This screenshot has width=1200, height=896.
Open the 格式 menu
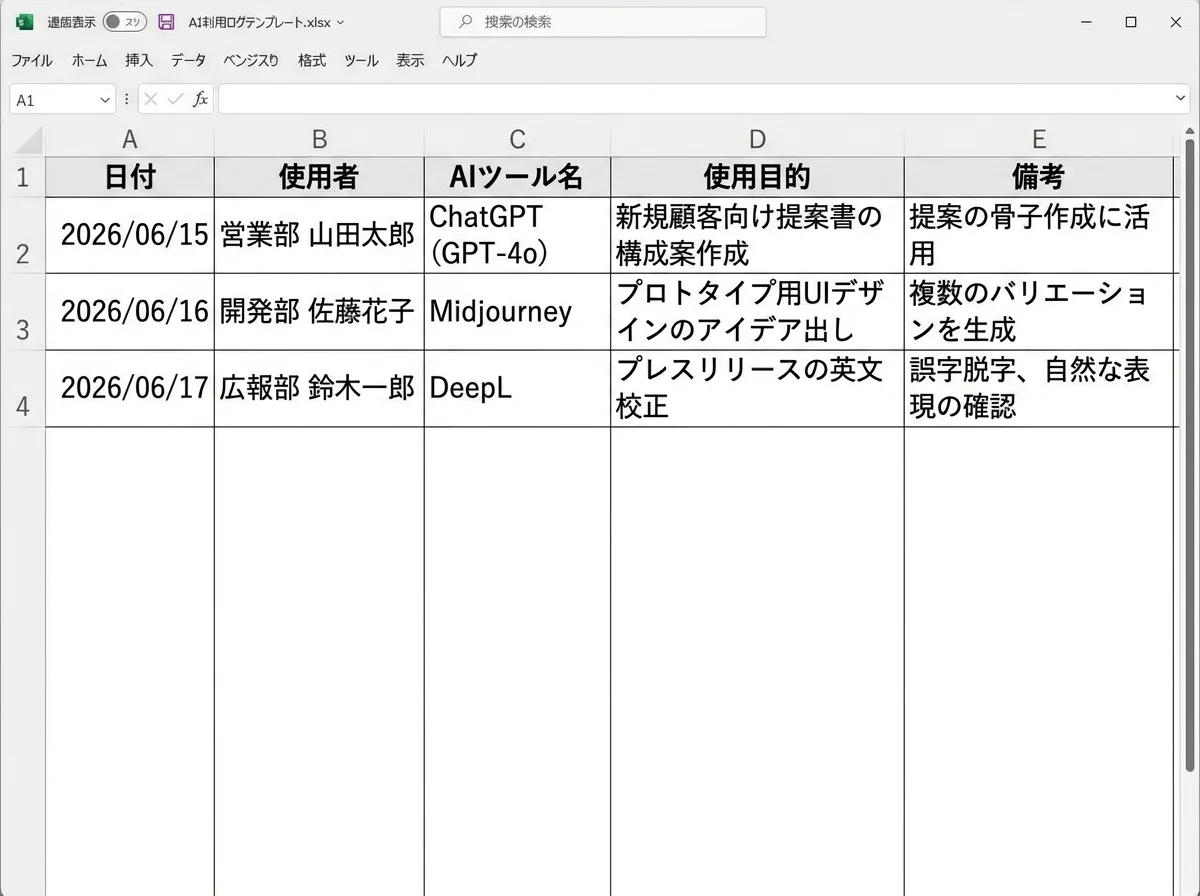click(x=312, y=60)
